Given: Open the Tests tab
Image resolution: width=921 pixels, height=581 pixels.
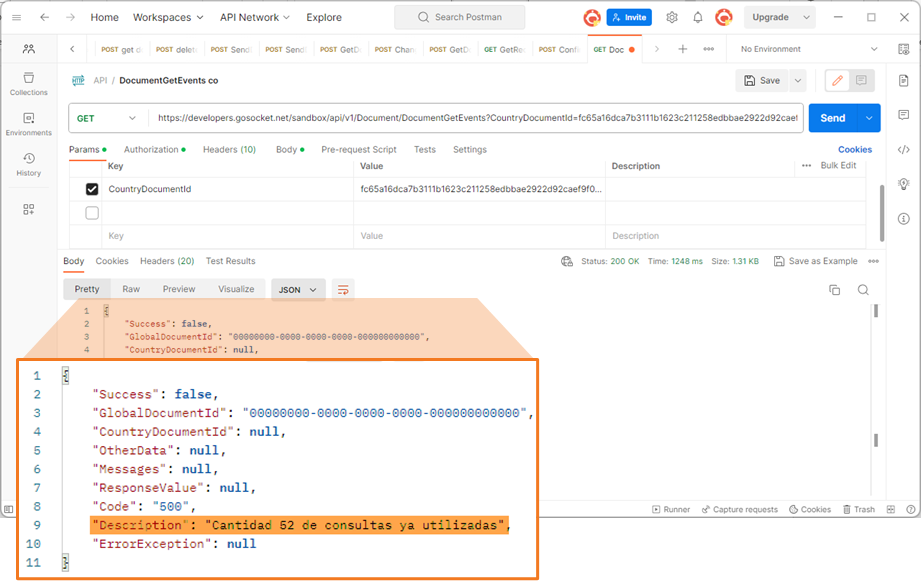Looking at the screenshot, I should point(425,150).
